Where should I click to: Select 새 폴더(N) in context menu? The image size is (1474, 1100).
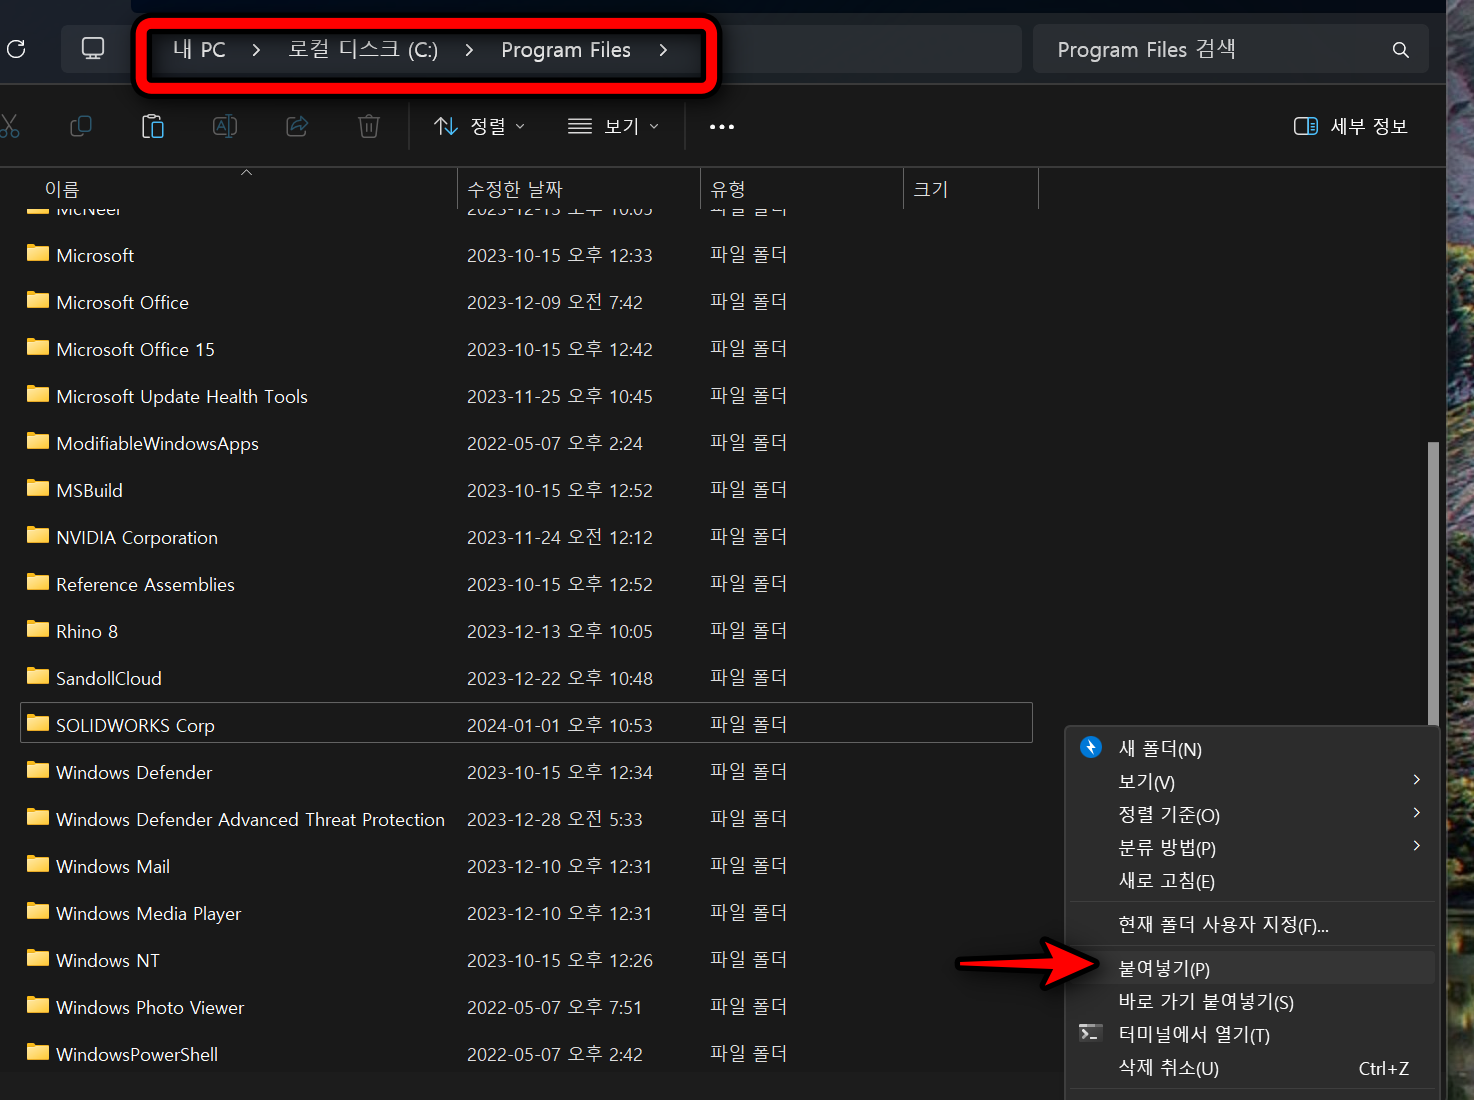[x=1252, y=748]
